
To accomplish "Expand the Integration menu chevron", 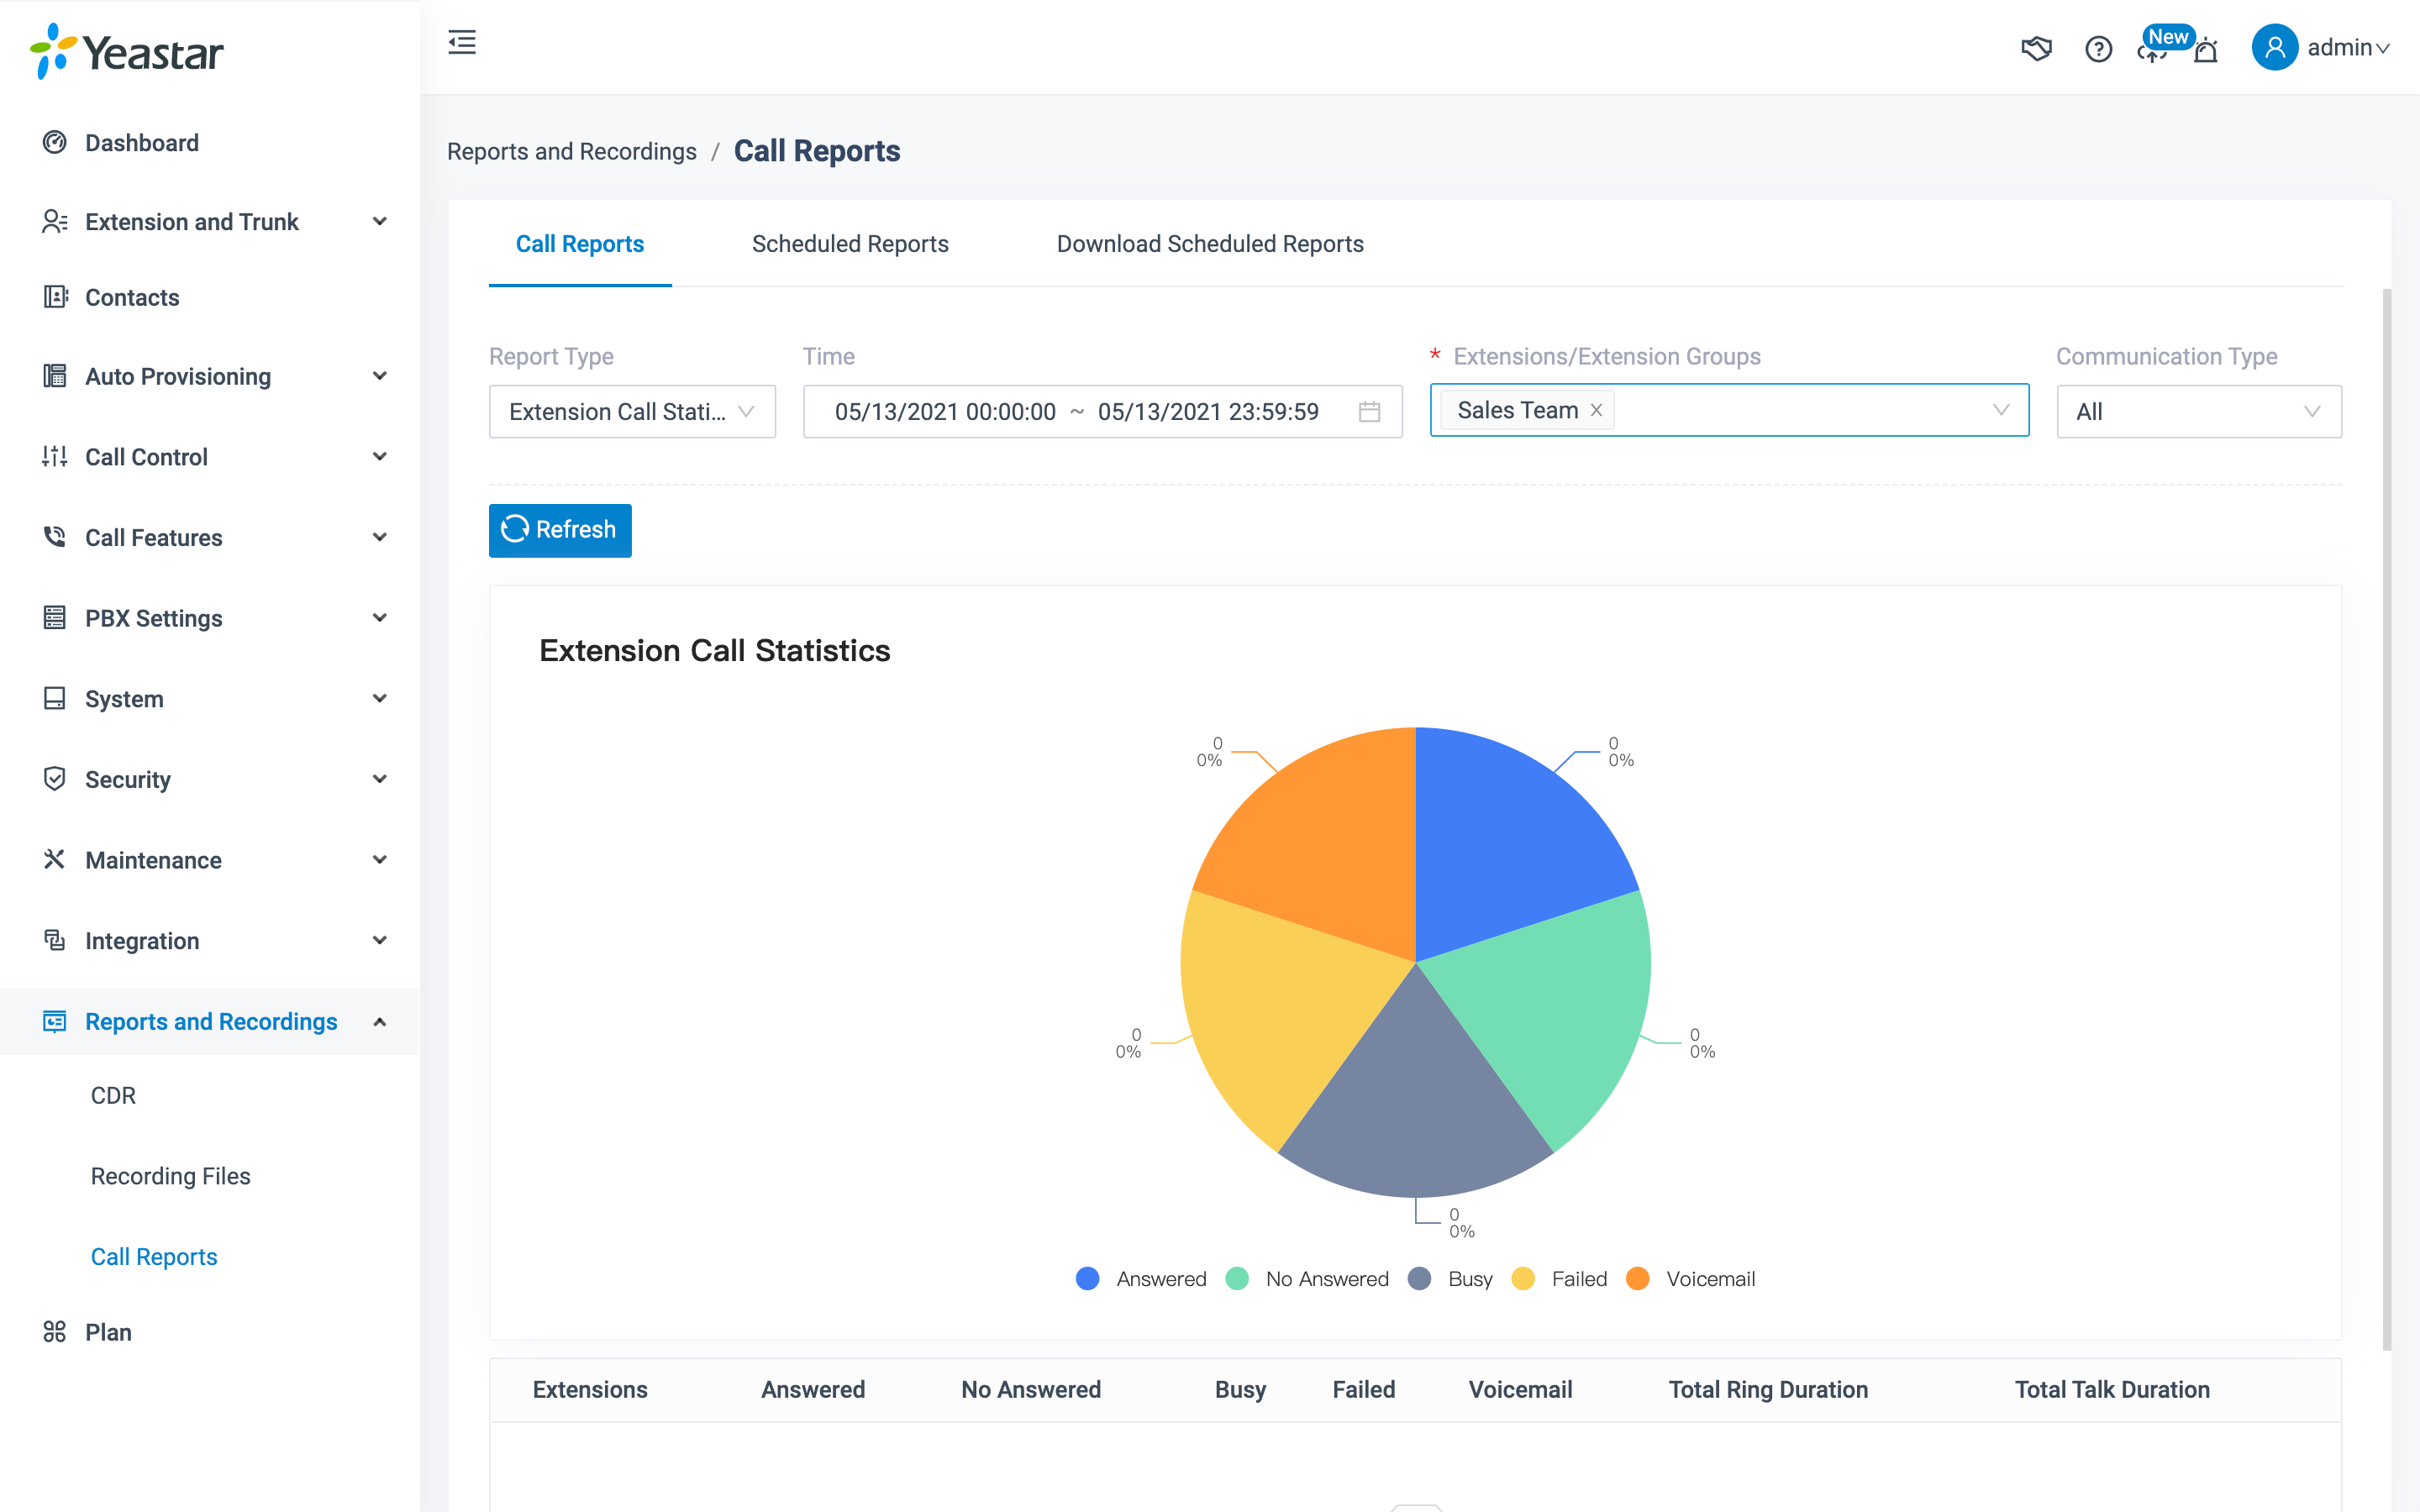I will coord(380,940).
